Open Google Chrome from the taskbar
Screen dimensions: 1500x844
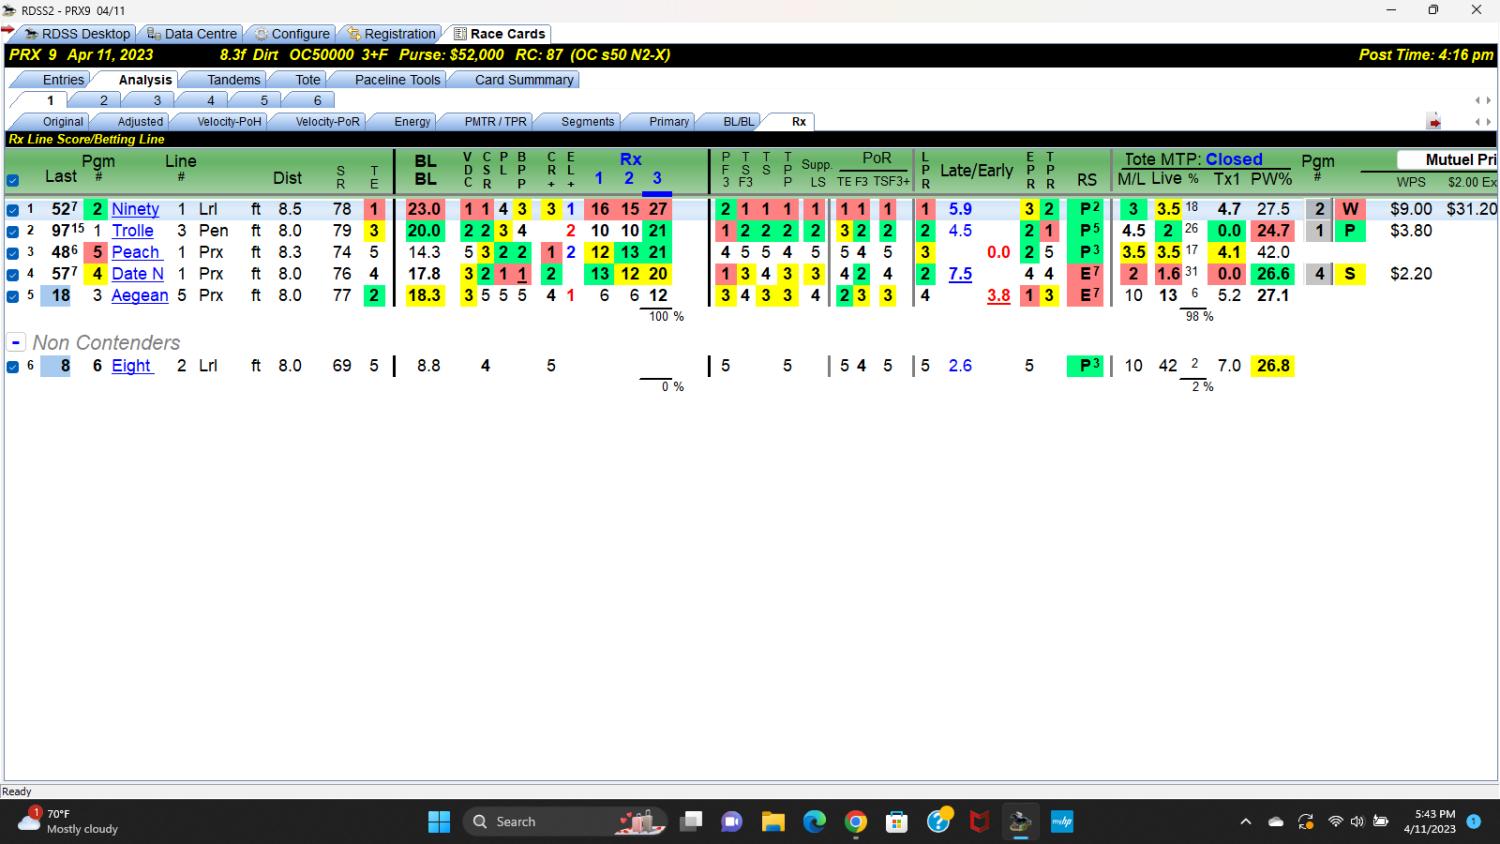856,822
